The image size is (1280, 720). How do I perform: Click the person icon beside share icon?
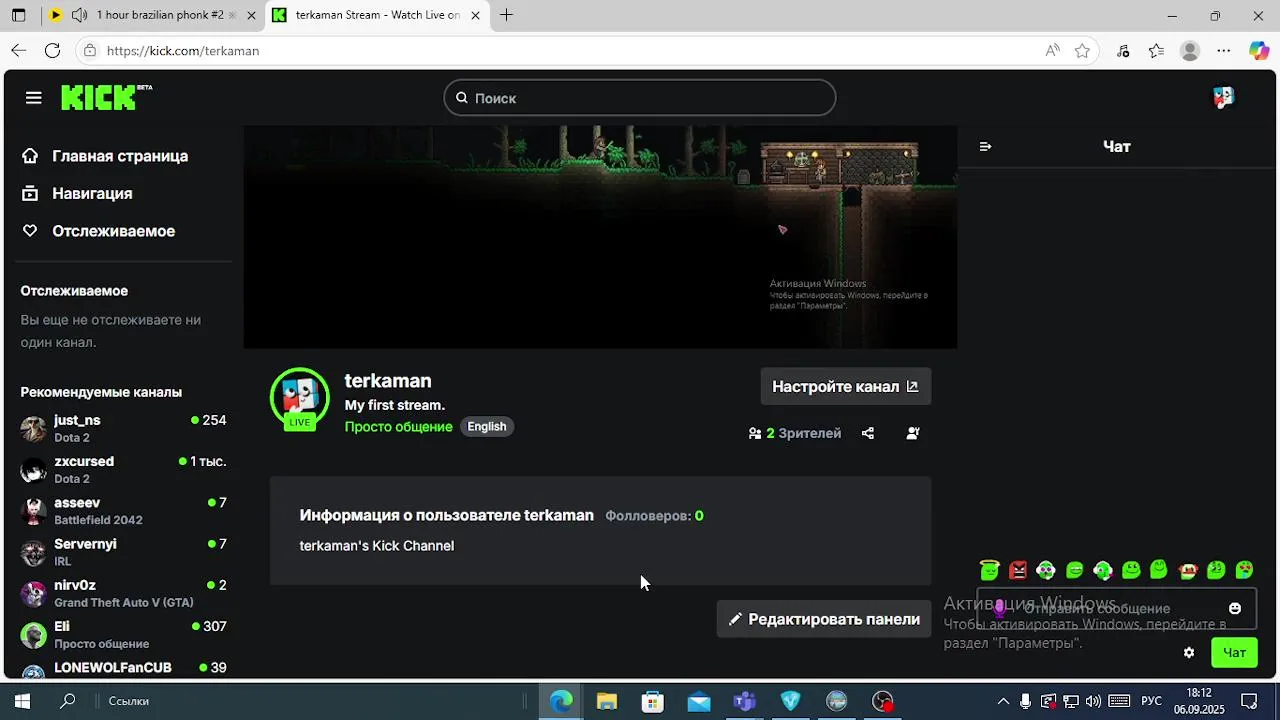click(913, 433)
